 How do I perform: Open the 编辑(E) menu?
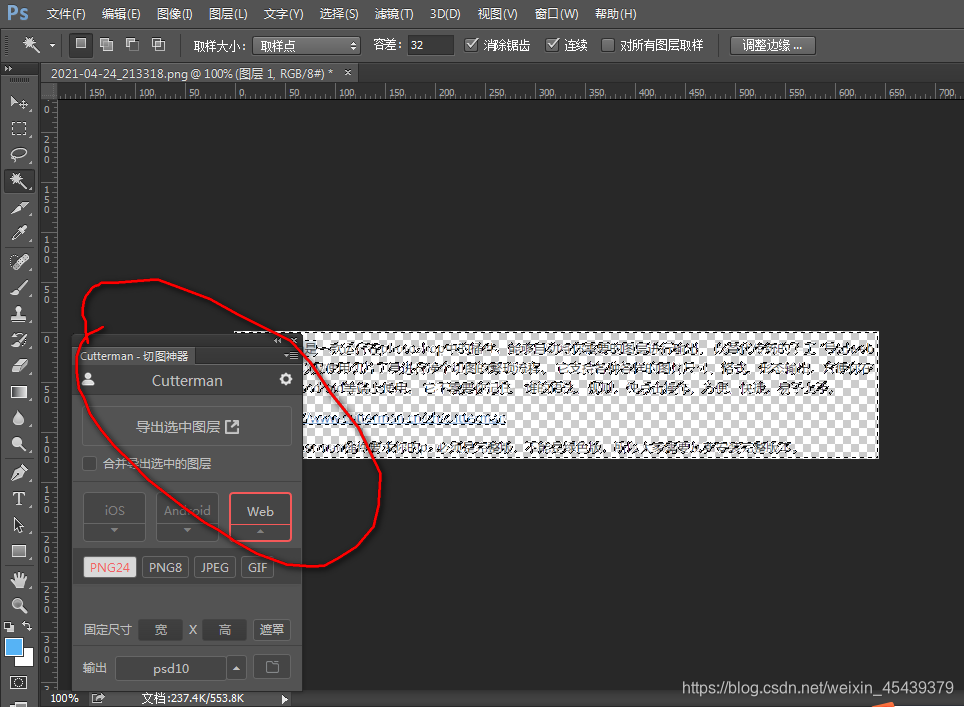[x=121, y=14]
